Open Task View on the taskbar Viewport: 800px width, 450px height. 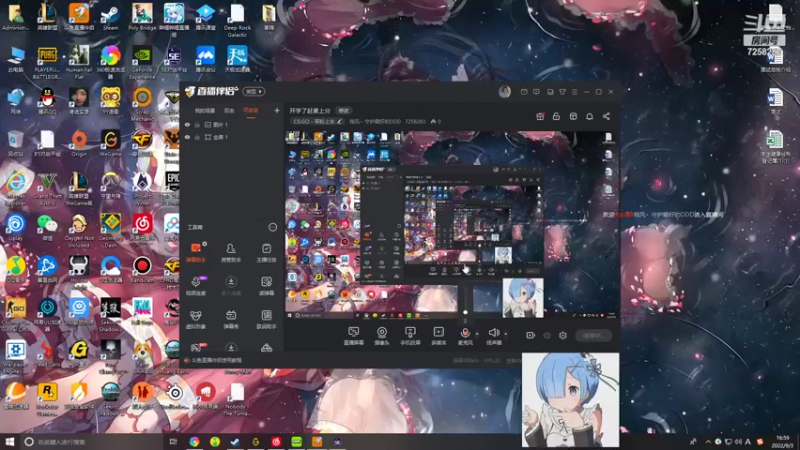173,442
